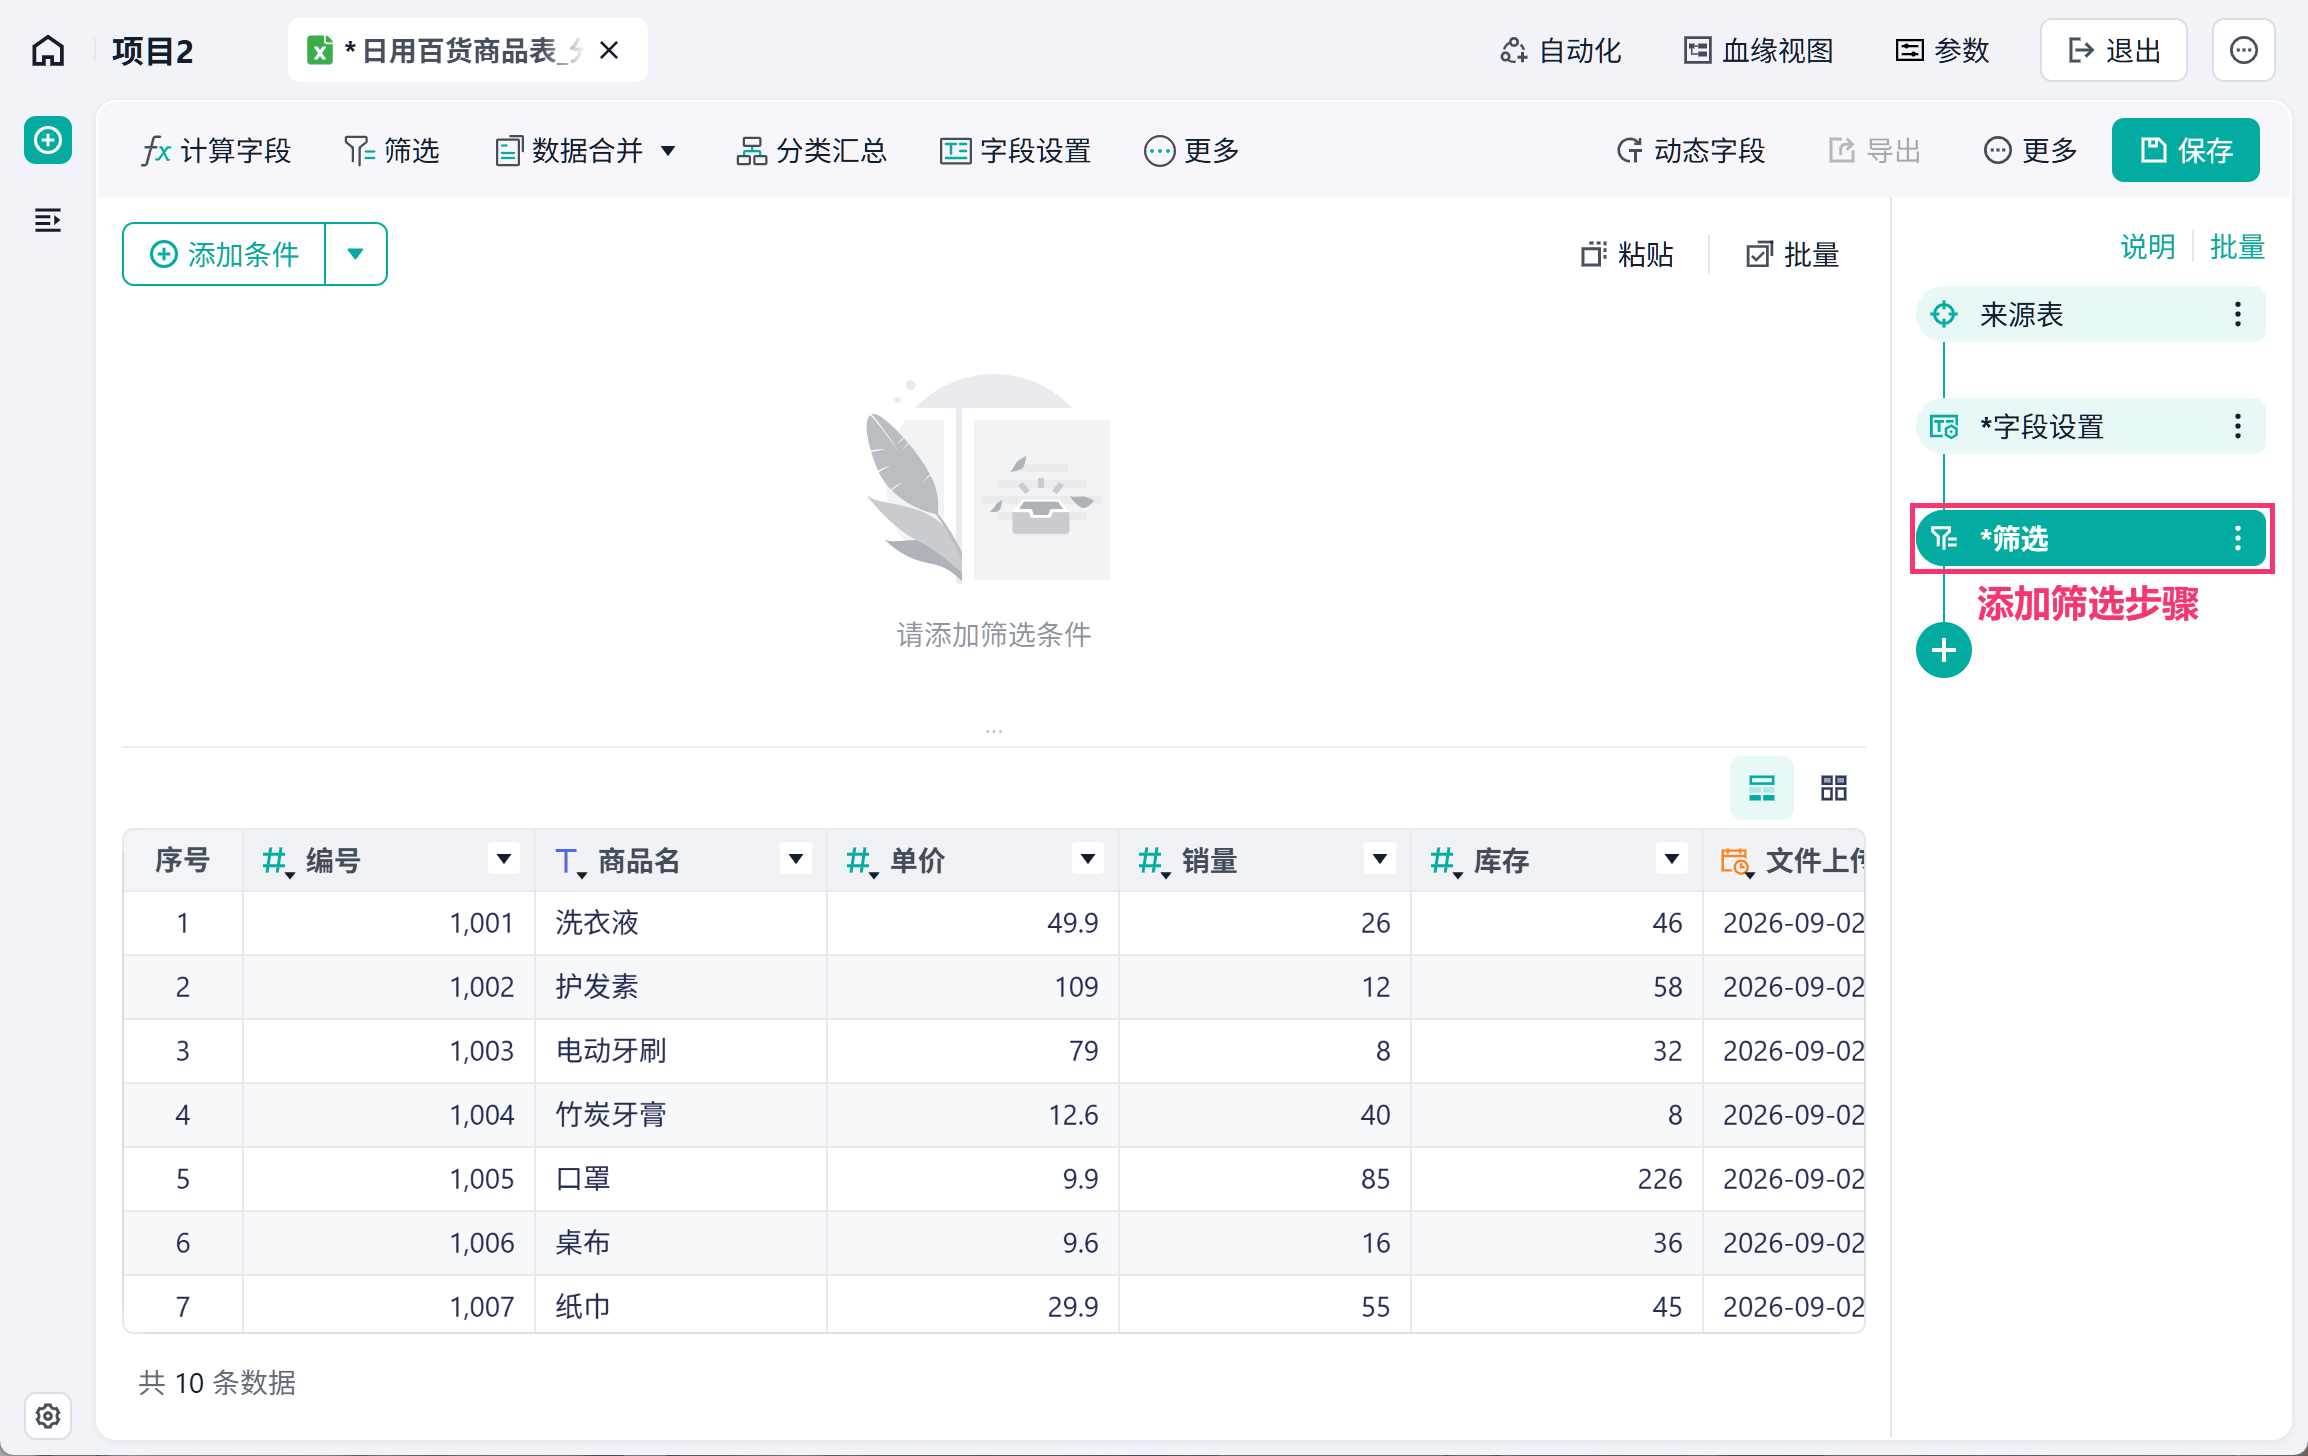Open settings gear at bottom left
Image resolution: width=2308 pixels, height=1456 pixels.
[48, 1416]
